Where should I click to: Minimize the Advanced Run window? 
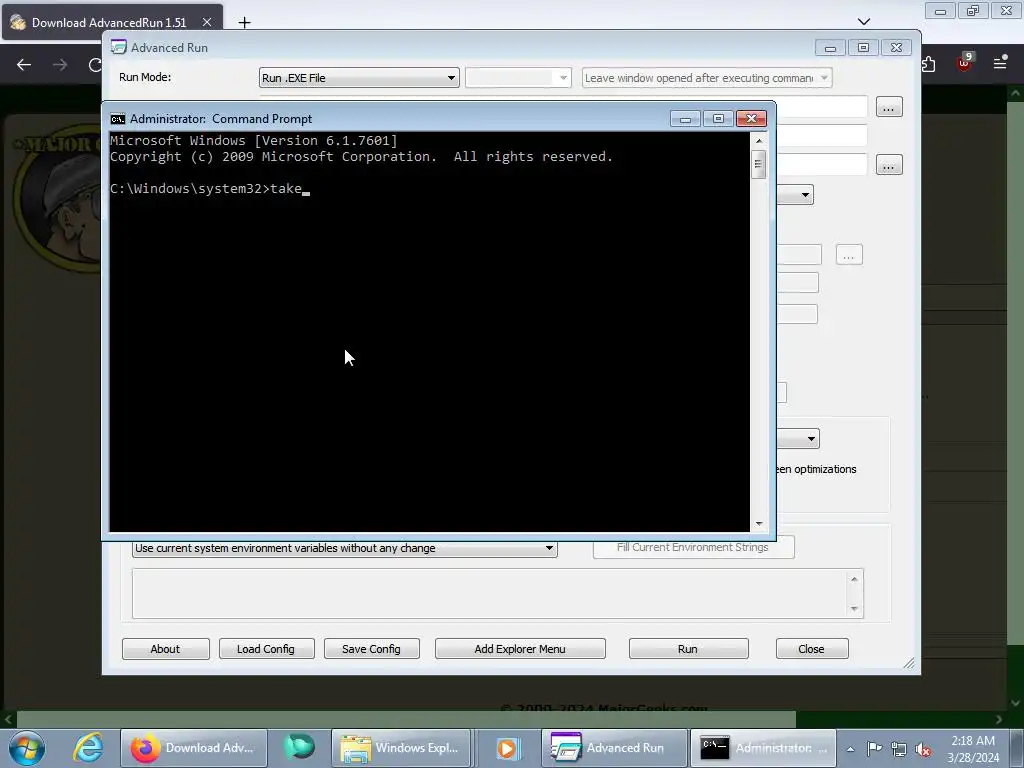[x=830, y=48]
